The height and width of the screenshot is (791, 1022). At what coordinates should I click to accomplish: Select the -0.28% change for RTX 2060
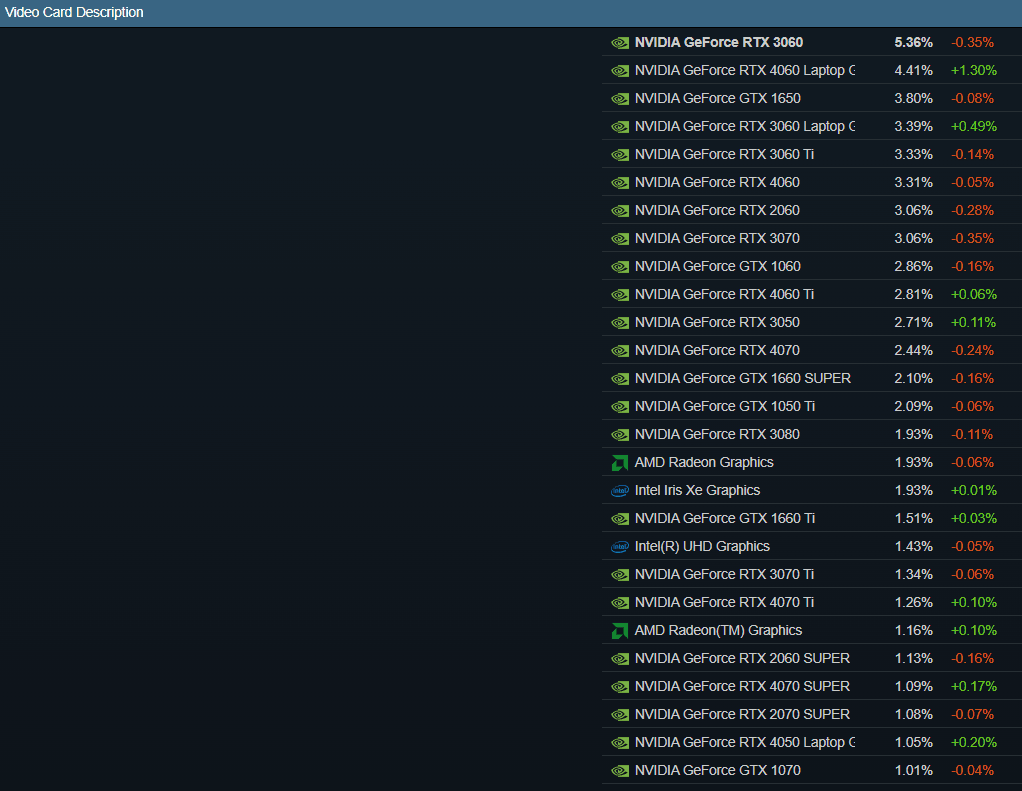pos(972,210)
